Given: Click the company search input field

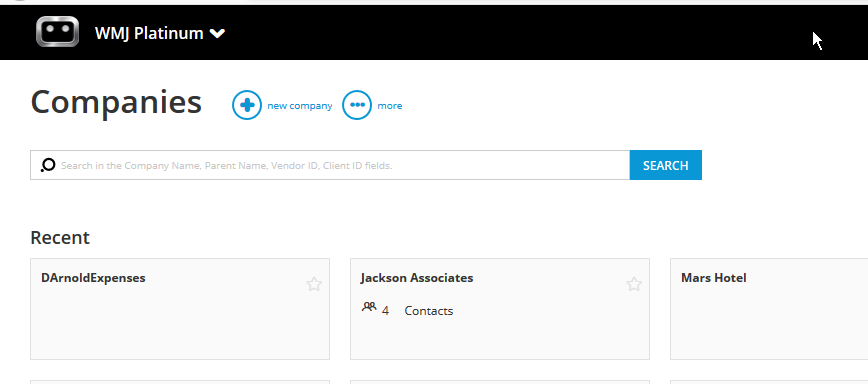Looking at the screenshot, I should (330, 165).
